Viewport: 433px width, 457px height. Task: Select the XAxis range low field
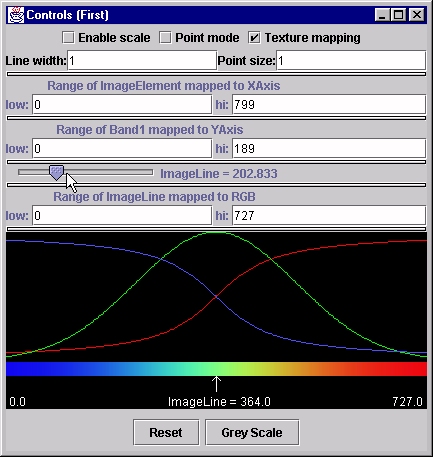(122, 104)
